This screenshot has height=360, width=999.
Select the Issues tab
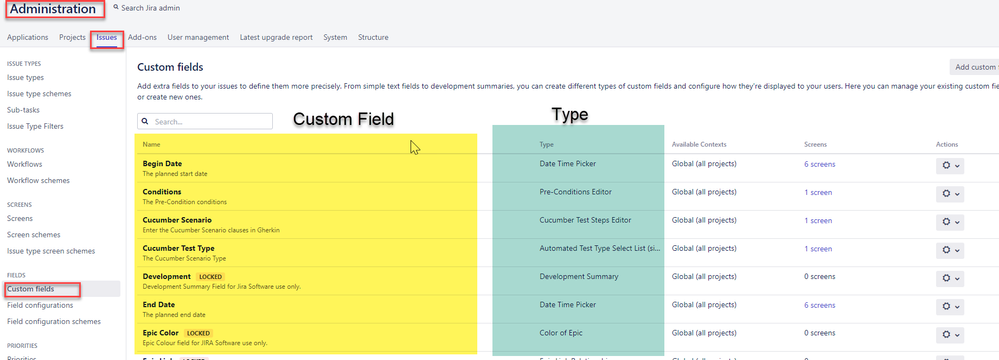(x=106, y=38)
